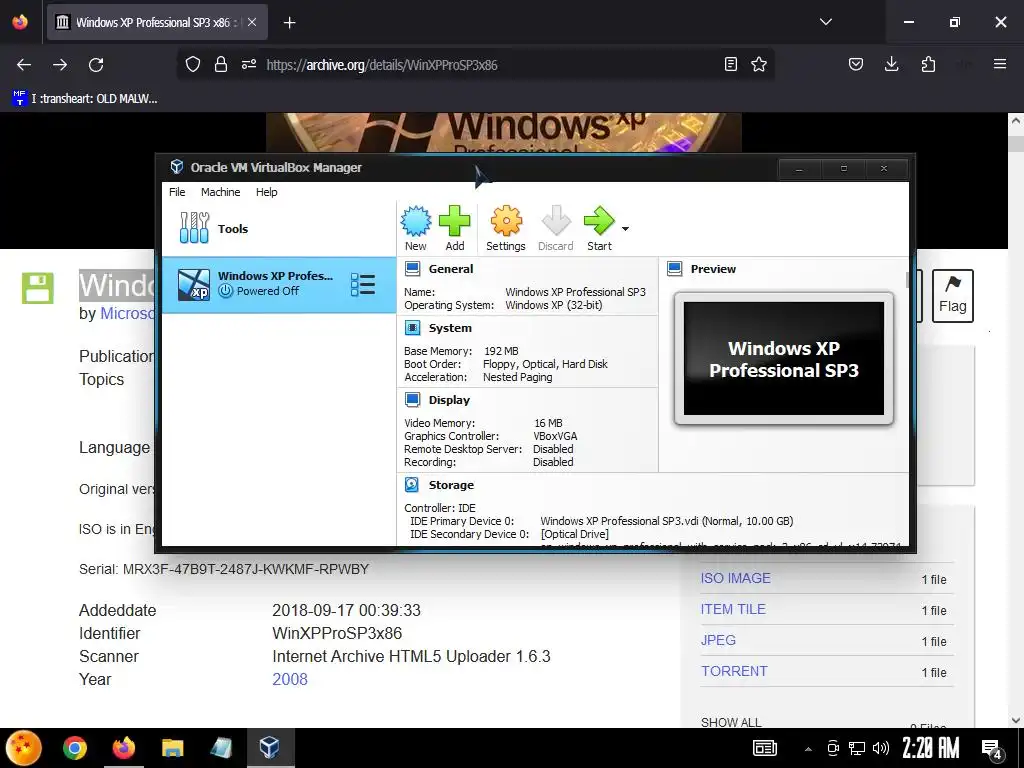Click the Add machine green plus icon
The width and height of the screenshot is (1024, 768).
[x=455, y=228]
